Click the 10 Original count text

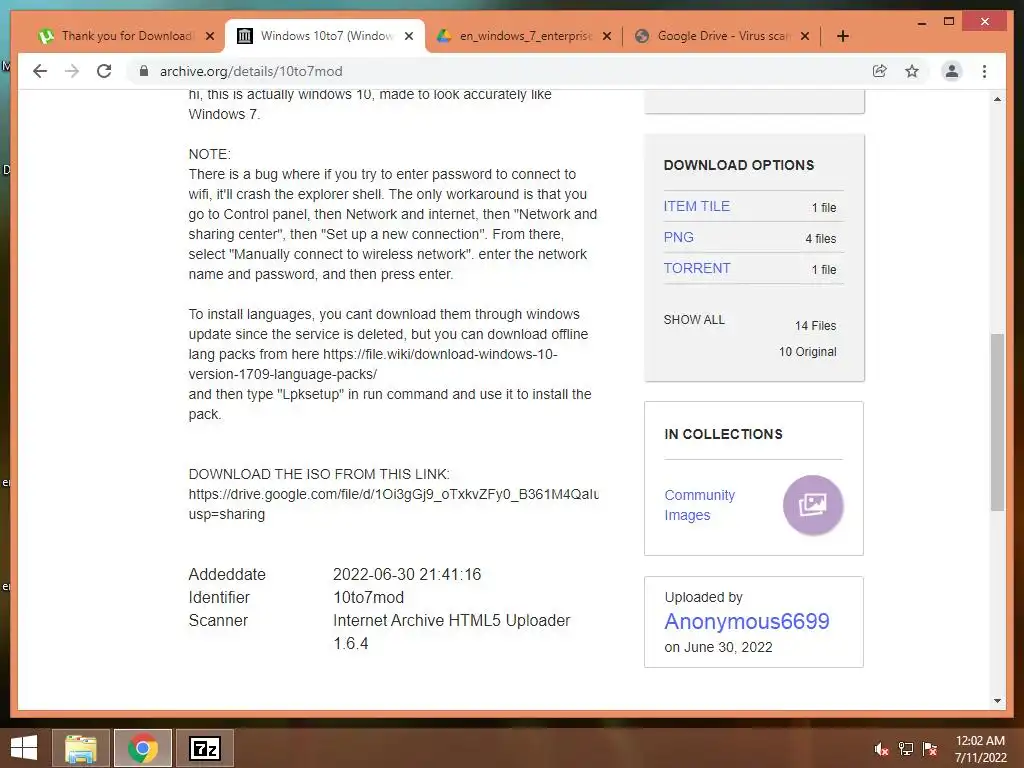coord(807,351)
